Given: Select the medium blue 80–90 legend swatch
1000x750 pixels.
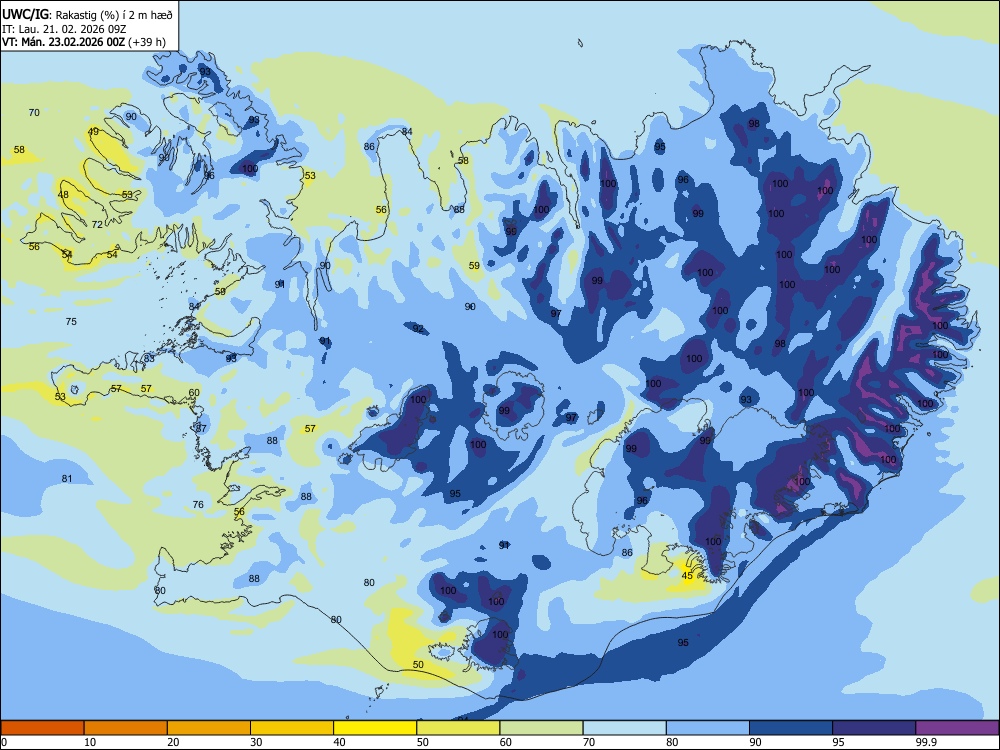Looking at the screenshot, I should point(708,728).
